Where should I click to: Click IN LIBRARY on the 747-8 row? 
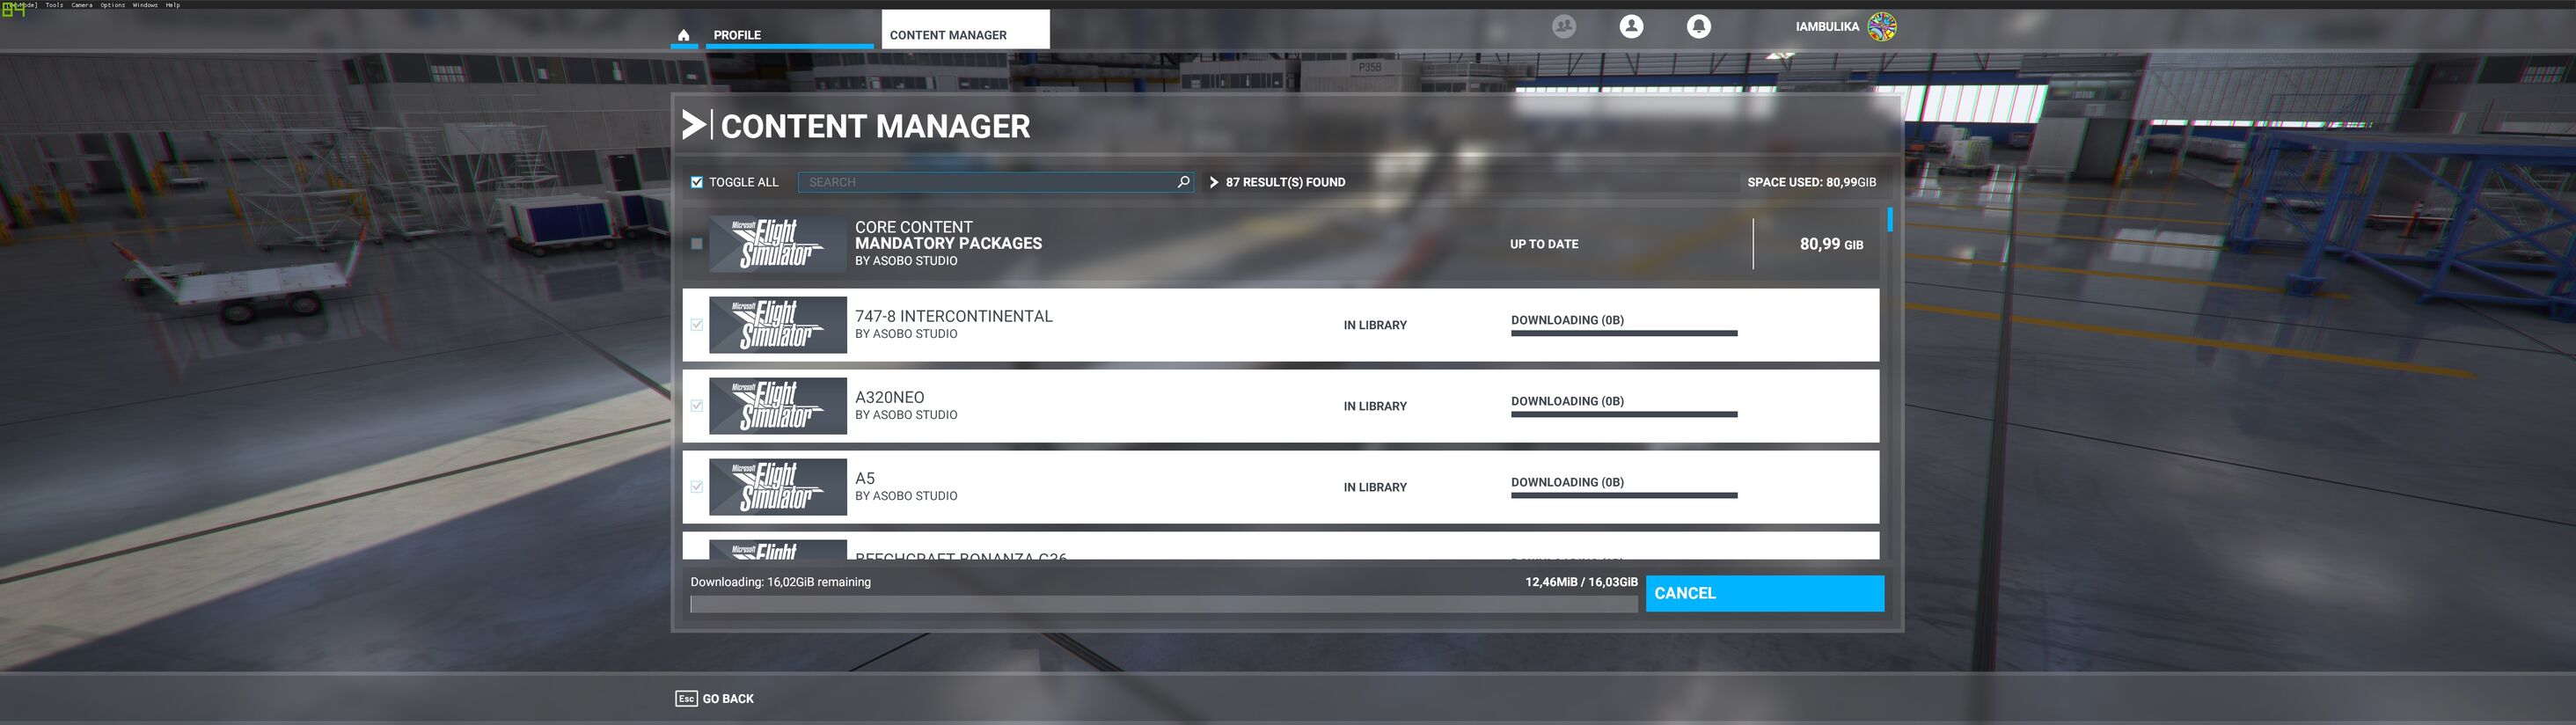1375,325
